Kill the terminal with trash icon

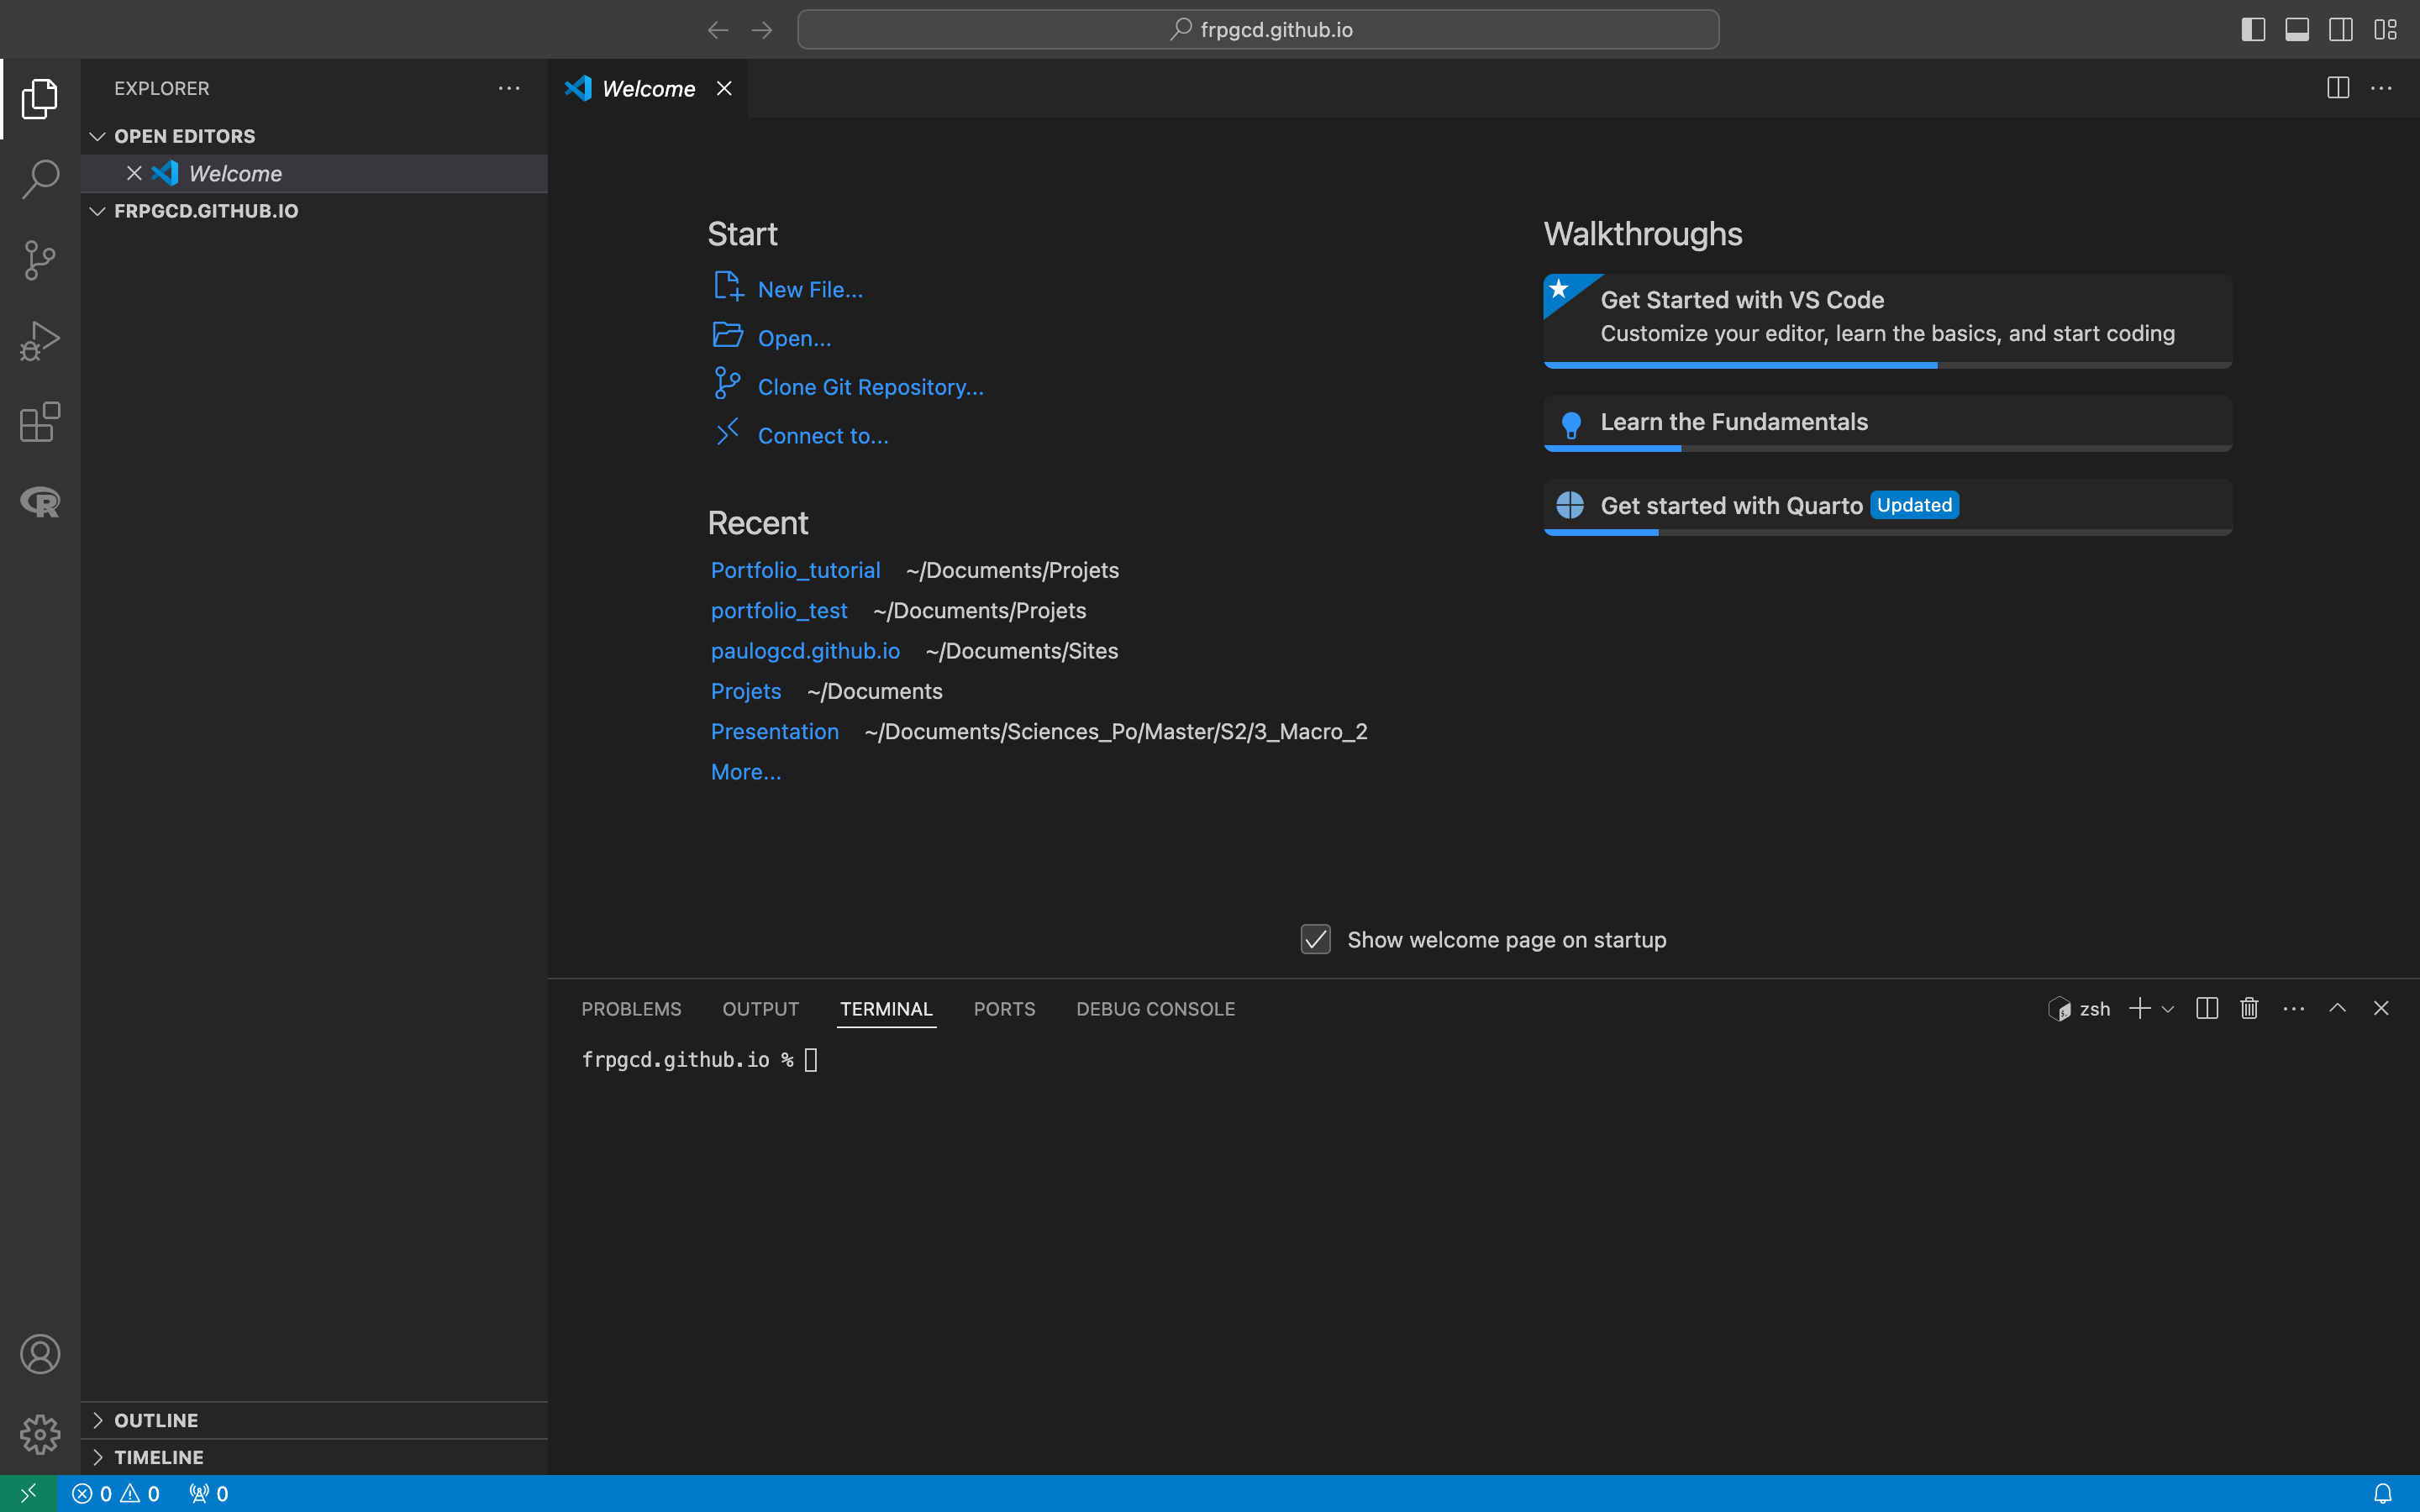pos(2250,1008)
